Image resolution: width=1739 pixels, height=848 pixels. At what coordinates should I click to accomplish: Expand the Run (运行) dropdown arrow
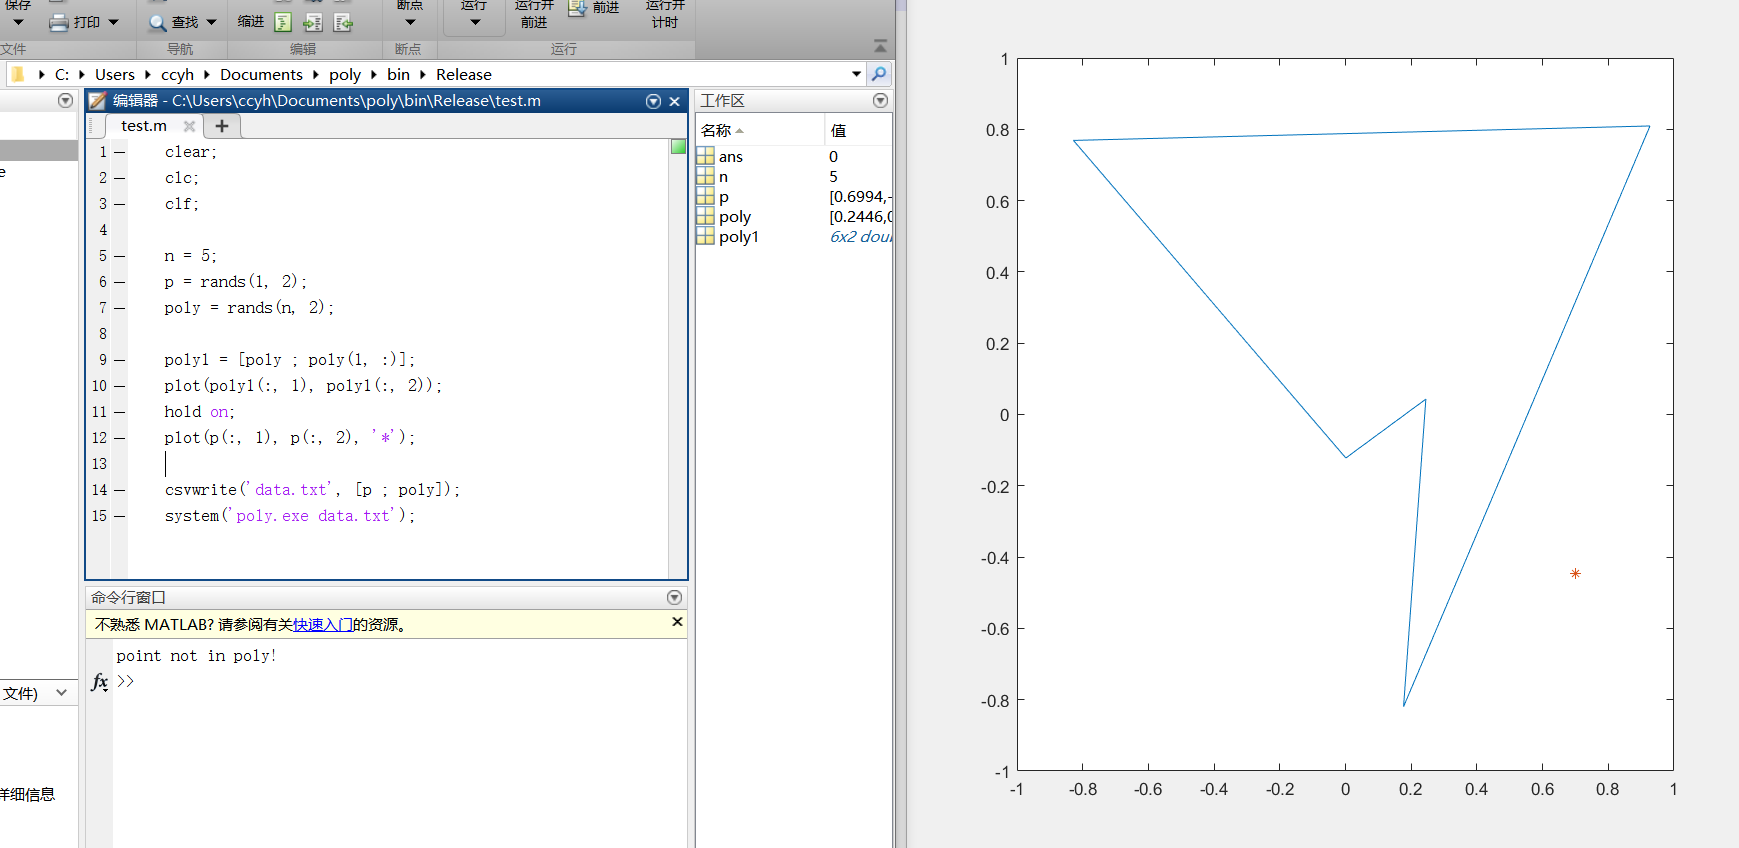(x=475, y=22)
